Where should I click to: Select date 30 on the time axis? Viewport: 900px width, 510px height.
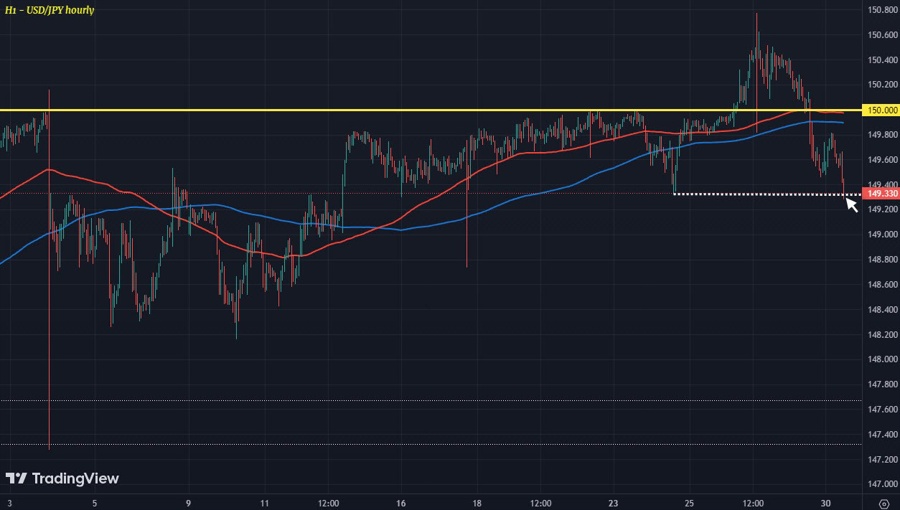pyautogui.click(x=825, y=503)
